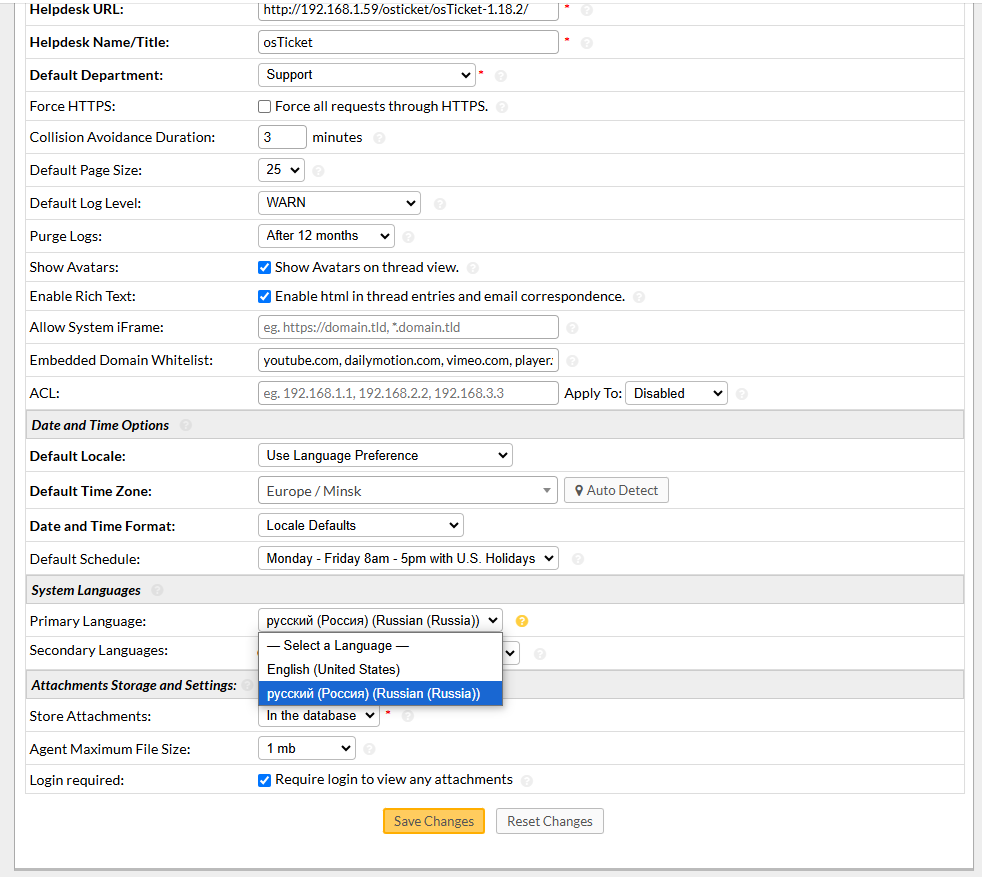Viewport: 982px width, 877px height.
Task: Click into Helpdesk URL input field
Action: [408, 11]
